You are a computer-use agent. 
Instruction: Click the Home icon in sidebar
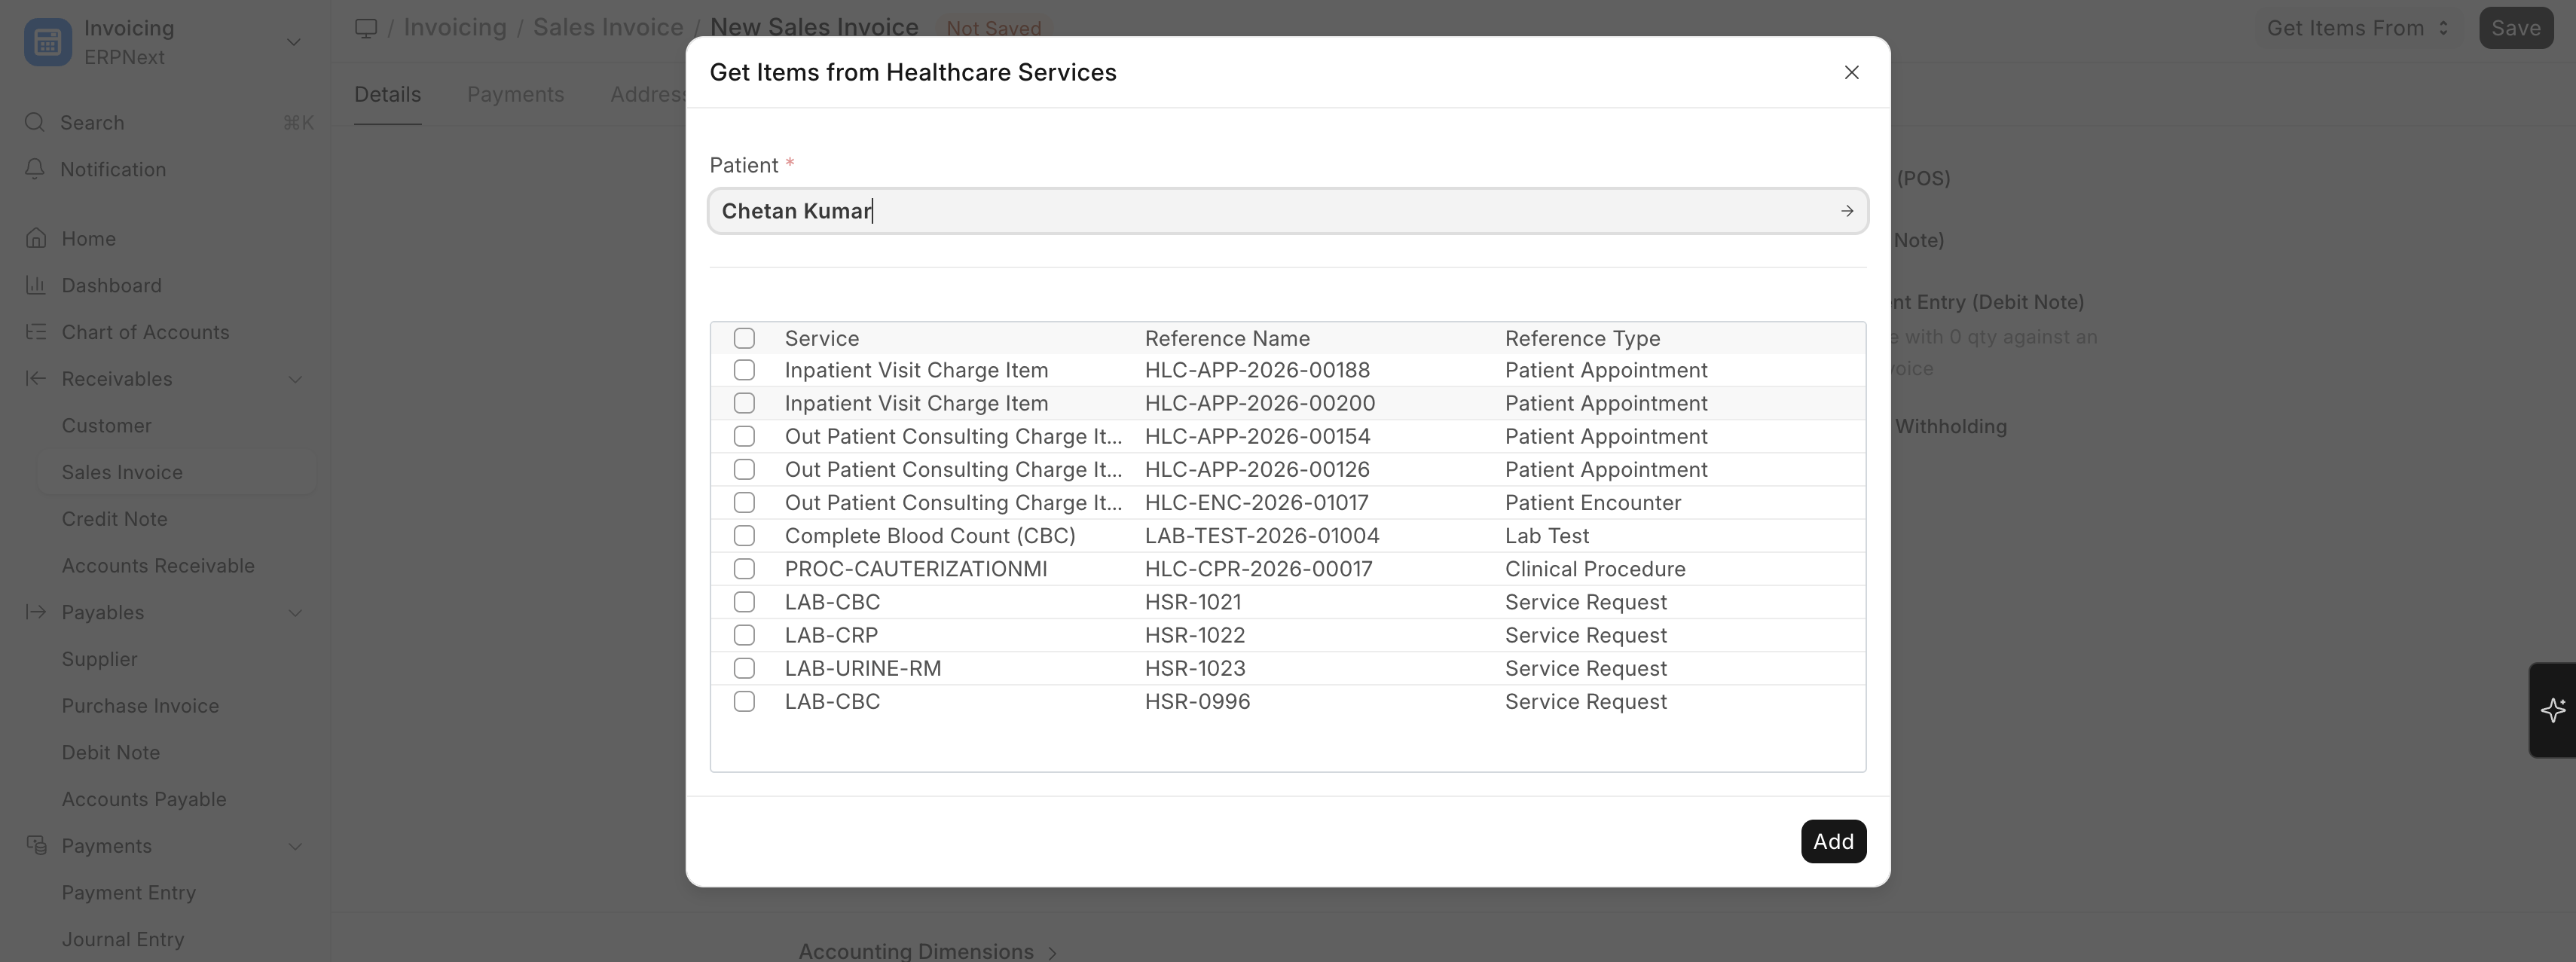(x=36, y=238)
